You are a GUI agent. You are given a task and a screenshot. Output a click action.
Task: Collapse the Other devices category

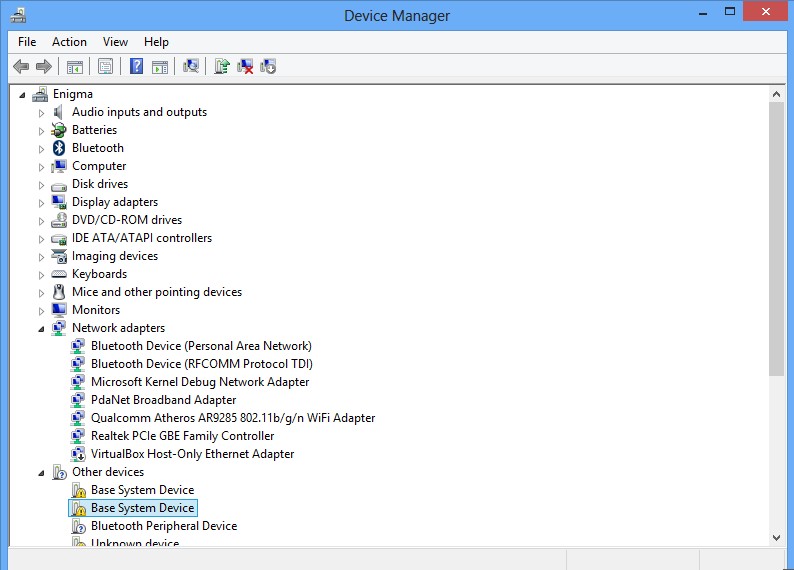(42, 473)
